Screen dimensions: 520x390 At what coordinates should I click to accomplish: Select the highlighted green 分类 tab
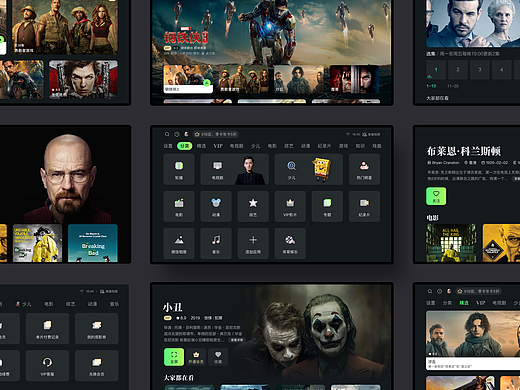tap(184, 146)
